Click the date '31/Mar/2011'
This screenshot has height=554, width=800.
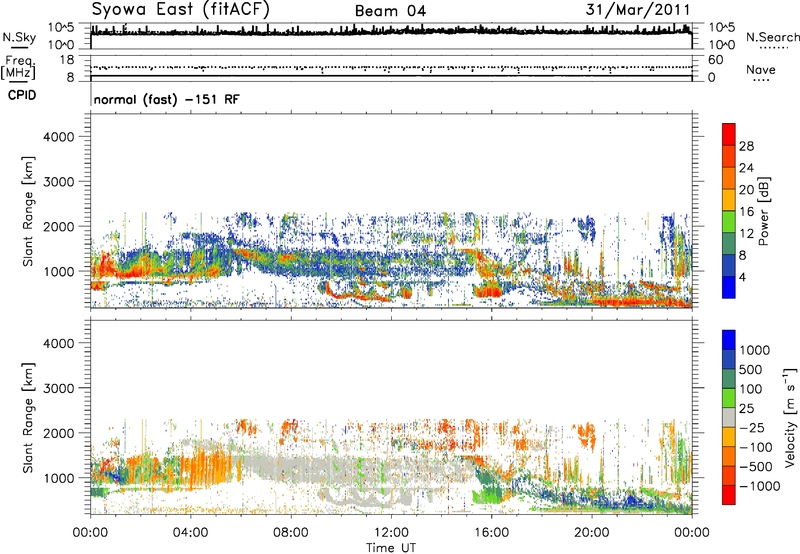pos(638,10)
